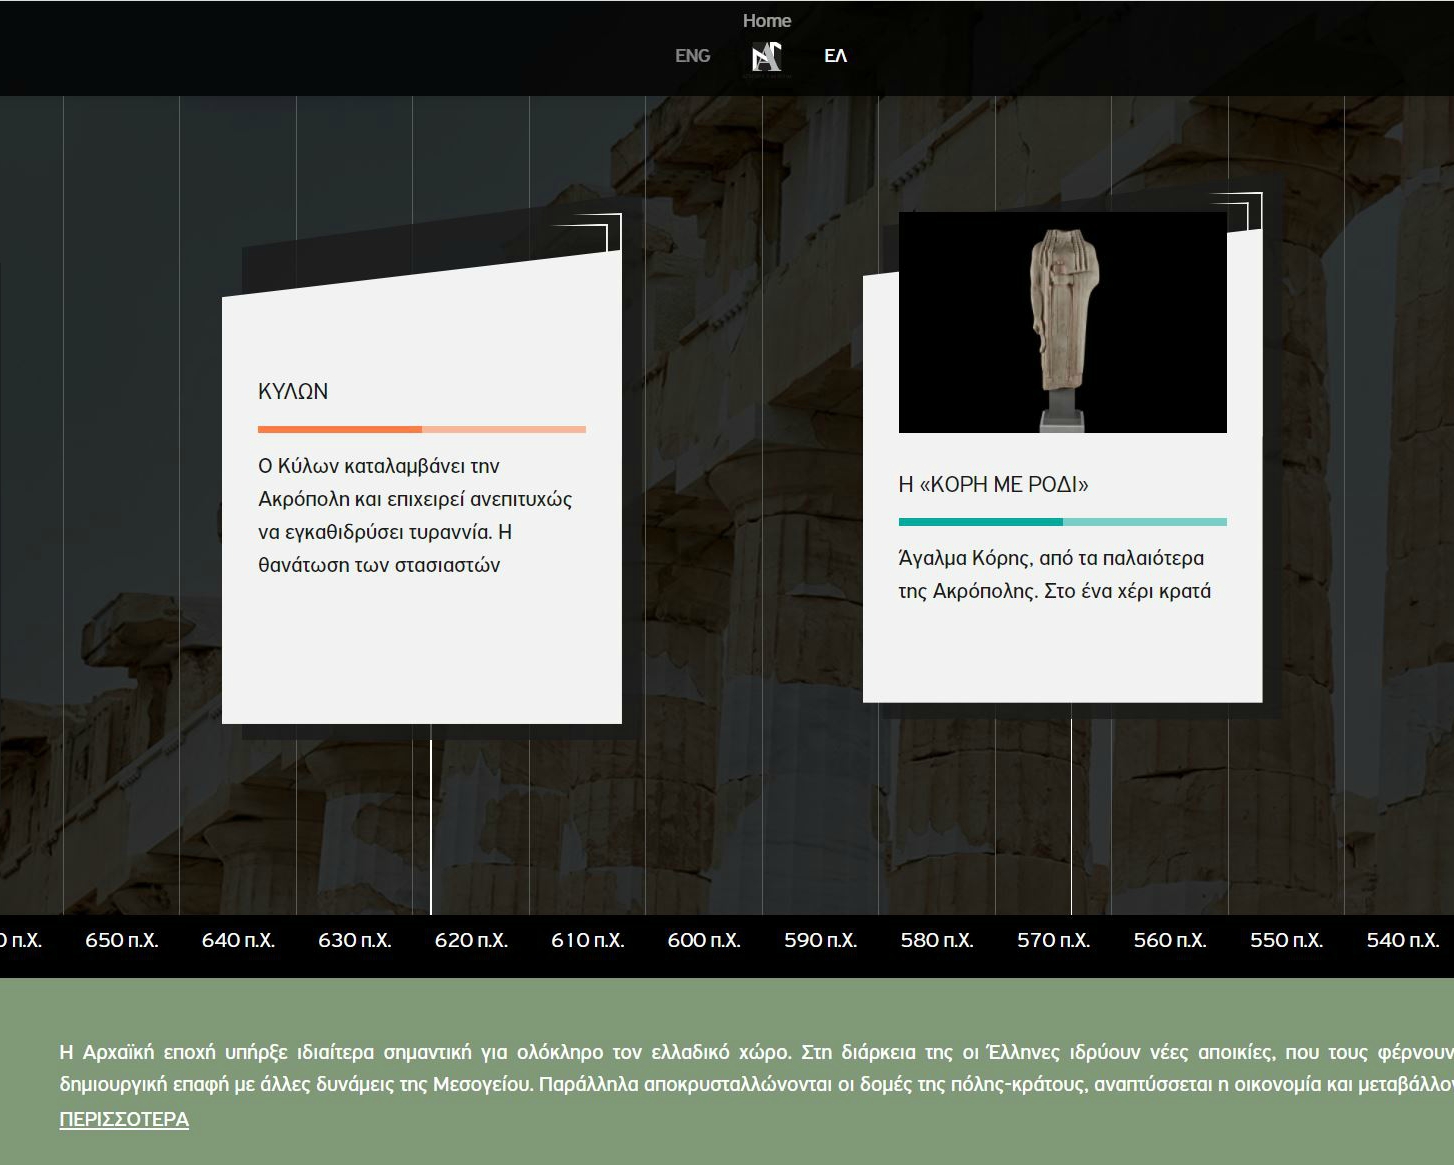The height and width of the screenshot is (1165, 1454).
Task: Open the ΚΥΛΩΝ event card title
Action: [293, 392]
